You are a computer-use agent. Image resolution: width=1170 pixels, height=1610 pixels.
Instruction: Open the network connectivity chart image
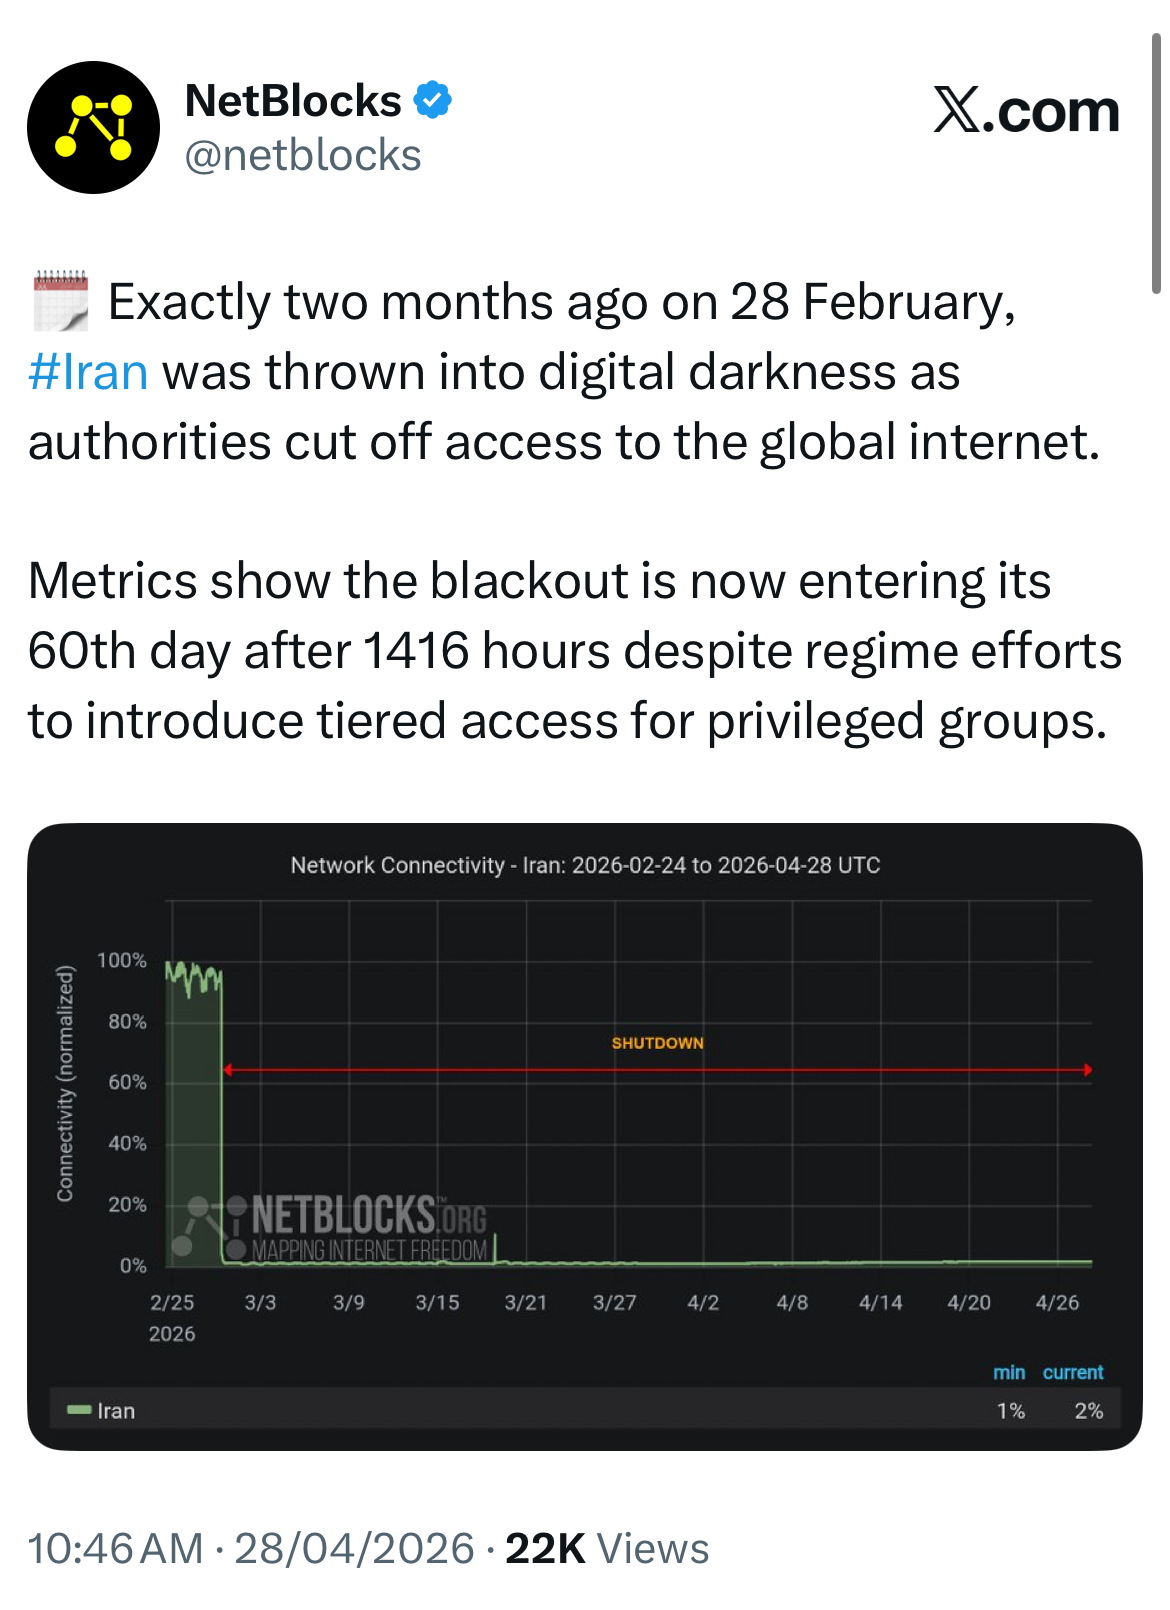point(585,1136)
